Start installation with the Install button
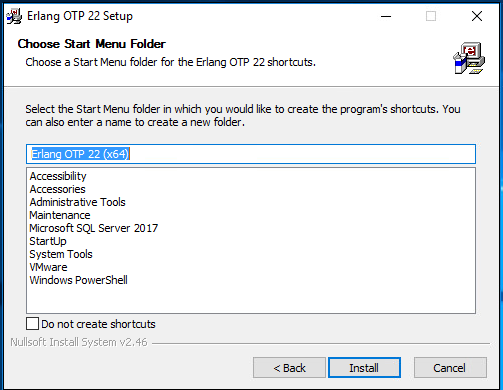The image size is (503, 390). (364, 368)
